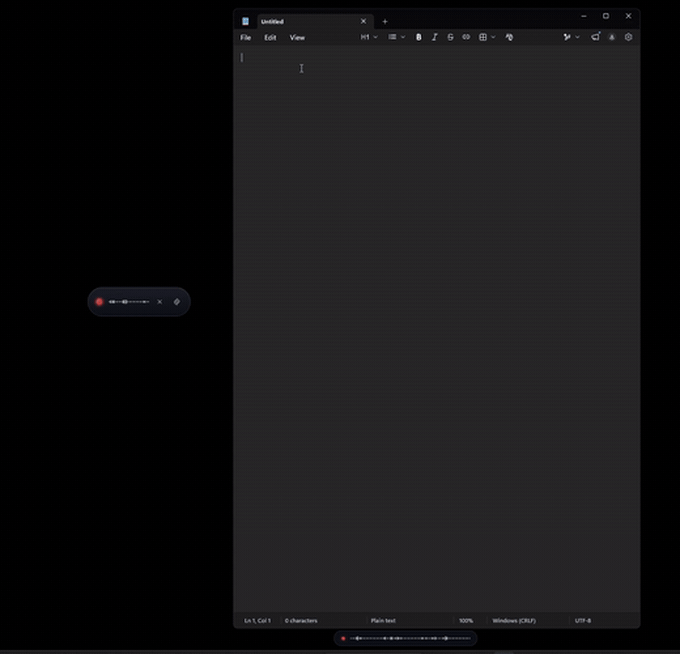
Task: Click the feedback megaphone icon
Action: pos(595,37)
